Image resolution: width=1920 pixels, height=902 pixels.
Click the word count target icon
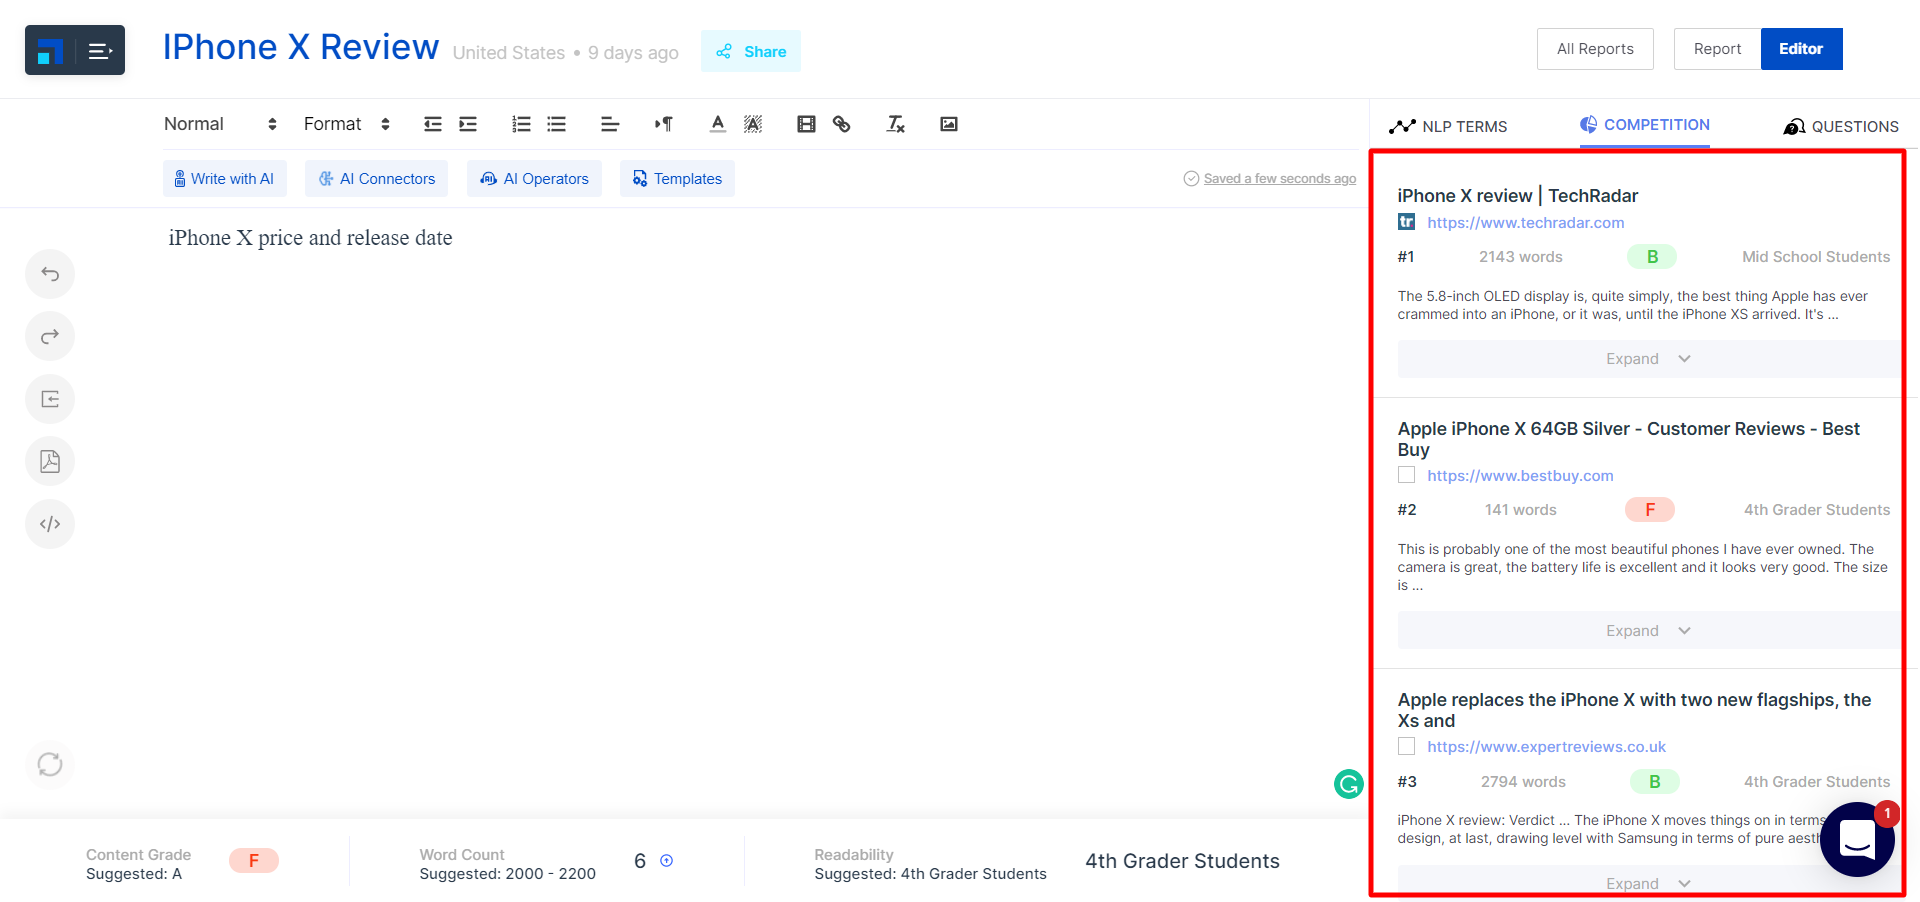coord(667,861)
